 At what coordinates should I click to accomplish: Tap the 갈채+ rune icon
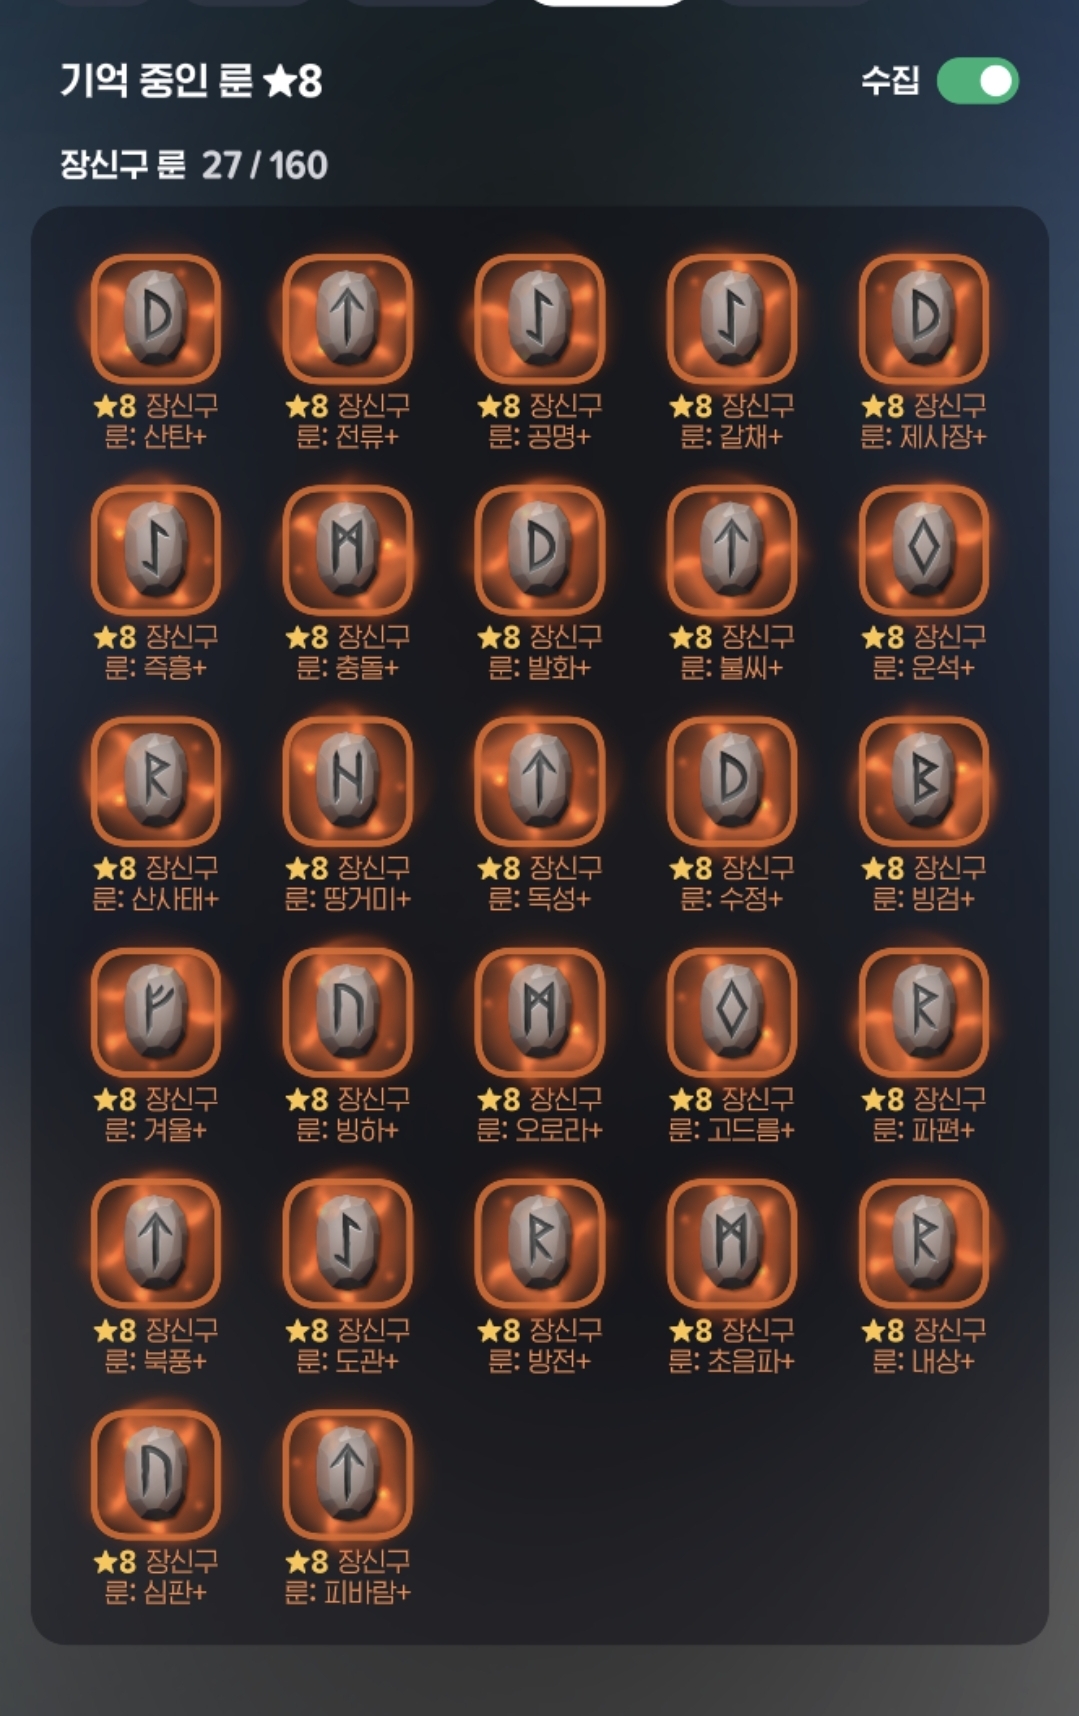732,318
